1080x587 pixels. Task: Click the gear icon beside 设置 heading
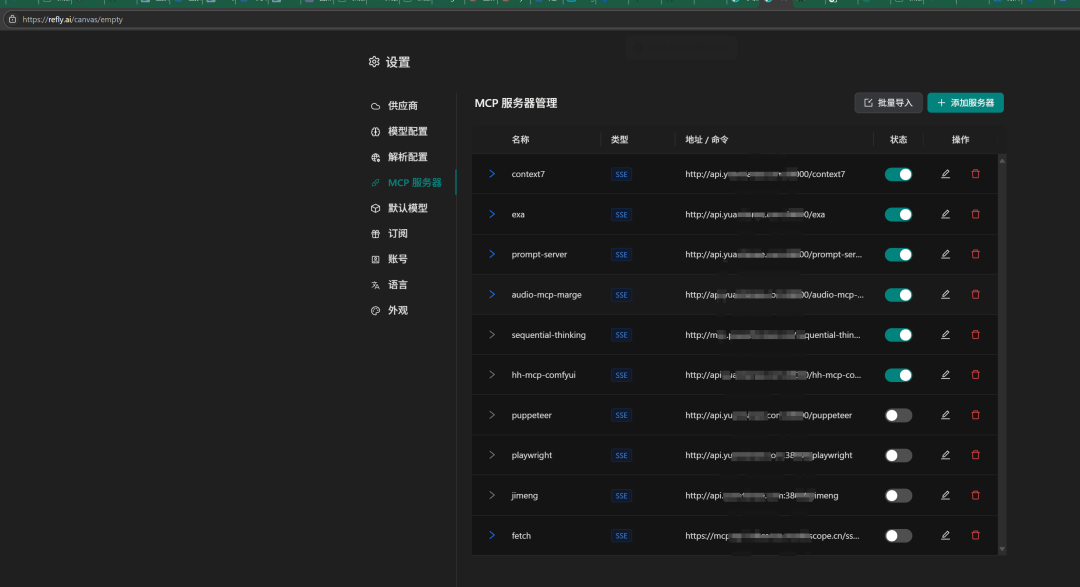click(373, 61)
